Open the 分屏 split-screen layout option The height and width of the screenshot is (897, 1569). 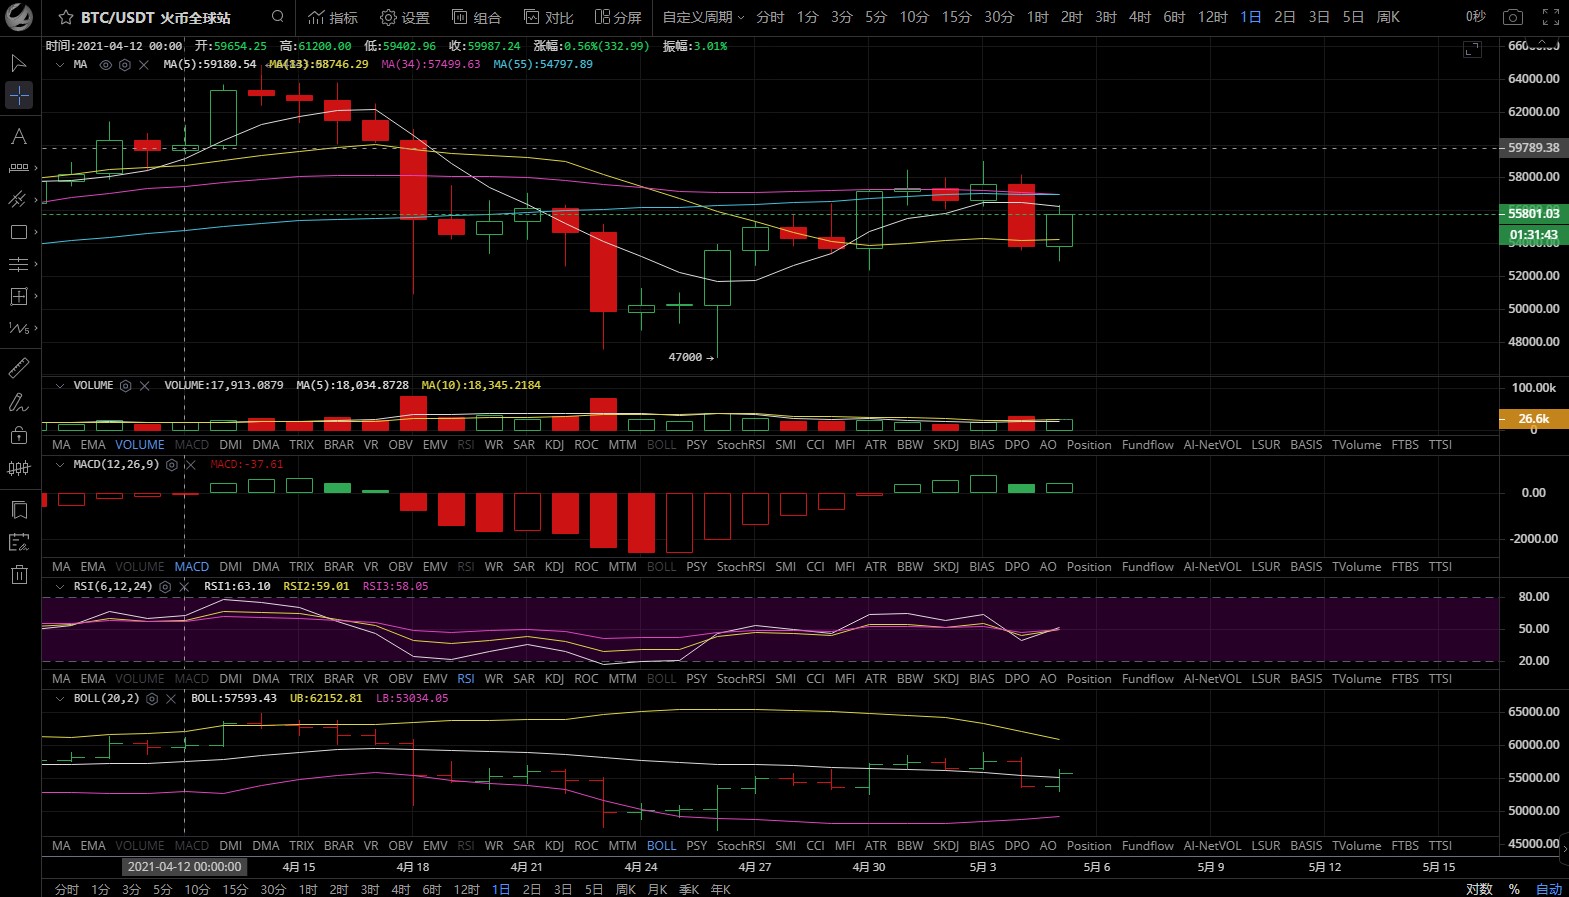coord(618,18)
